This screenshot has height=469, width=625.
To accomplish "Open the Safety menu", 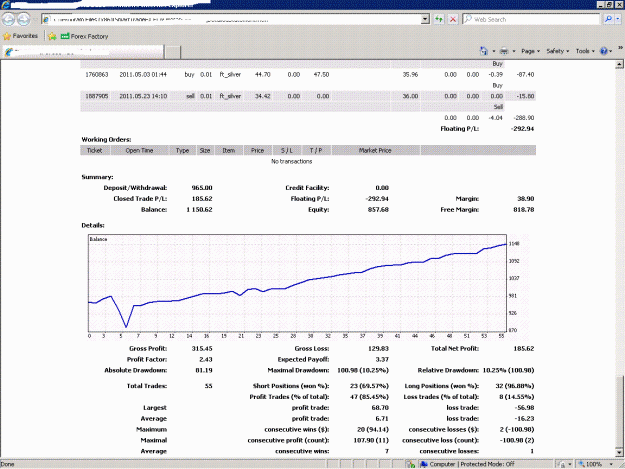I will tap(558, 51).
